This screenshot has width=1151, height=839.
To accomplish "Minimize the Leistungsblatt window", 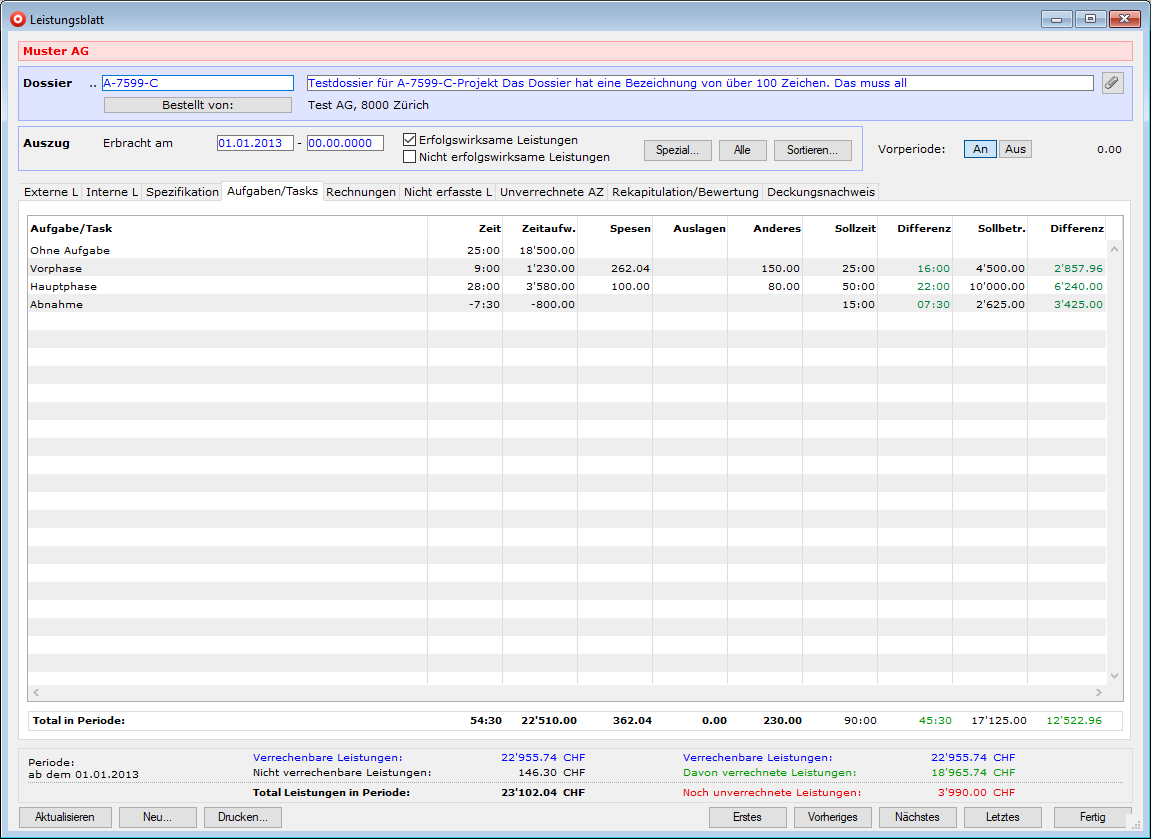I will point(1056,19).
